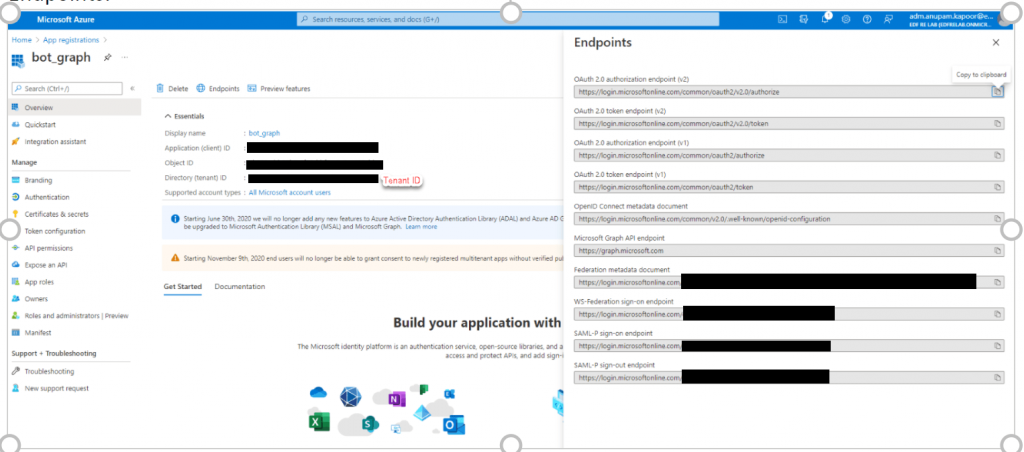
Task: Click the Delete toolbar button
Action: point(172,89)
